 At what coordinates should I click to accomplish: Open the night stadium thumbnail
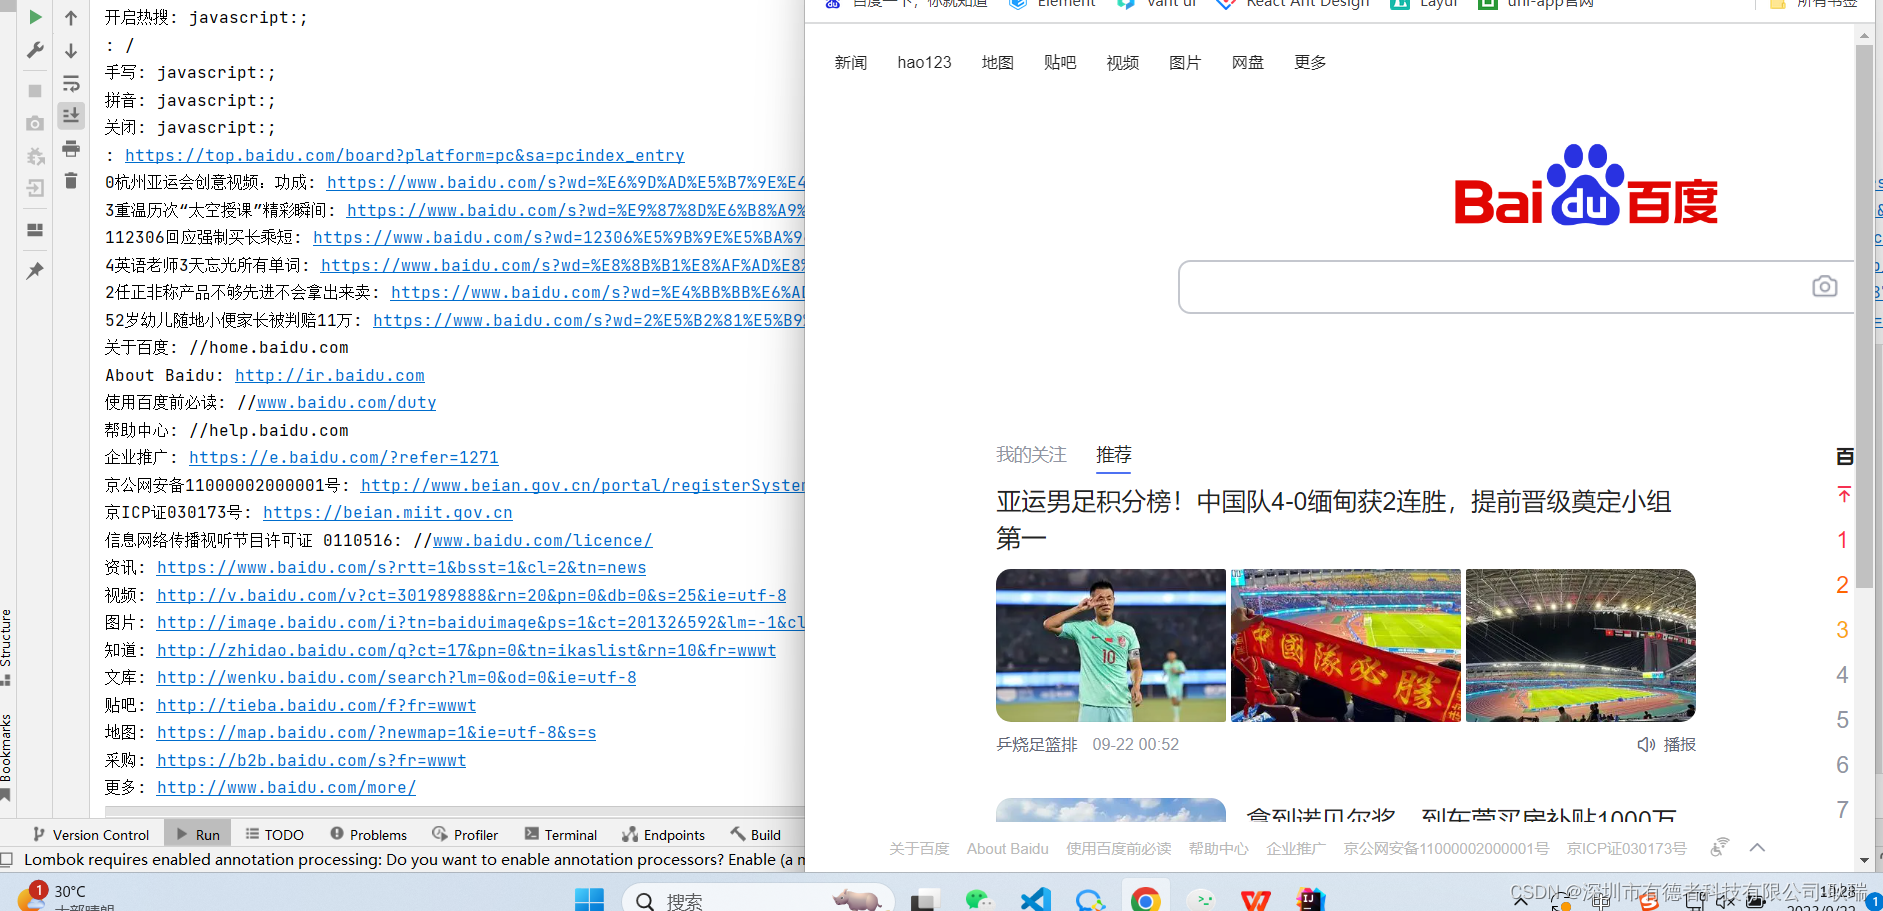tap(1581, 646)
